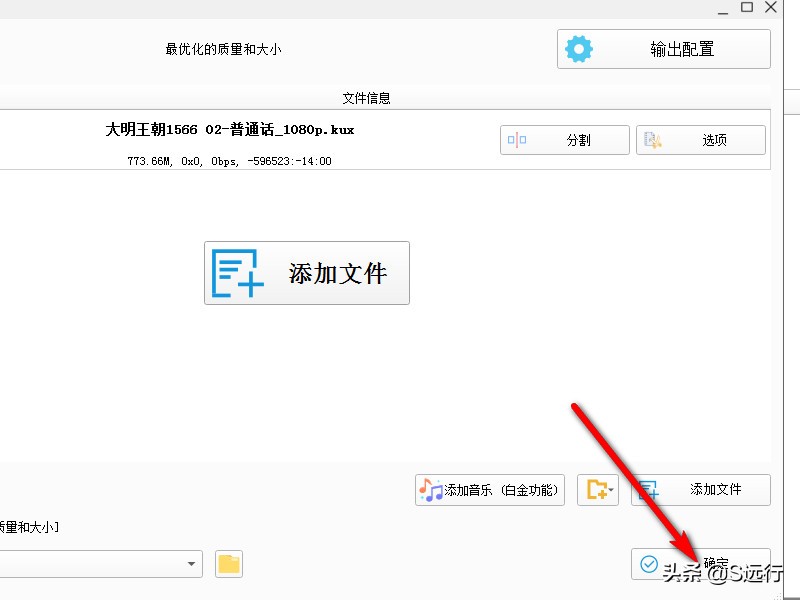800x600 pixels.
Task: Click the music note icon on 添加音乐 button
Action: click(432, 489)
